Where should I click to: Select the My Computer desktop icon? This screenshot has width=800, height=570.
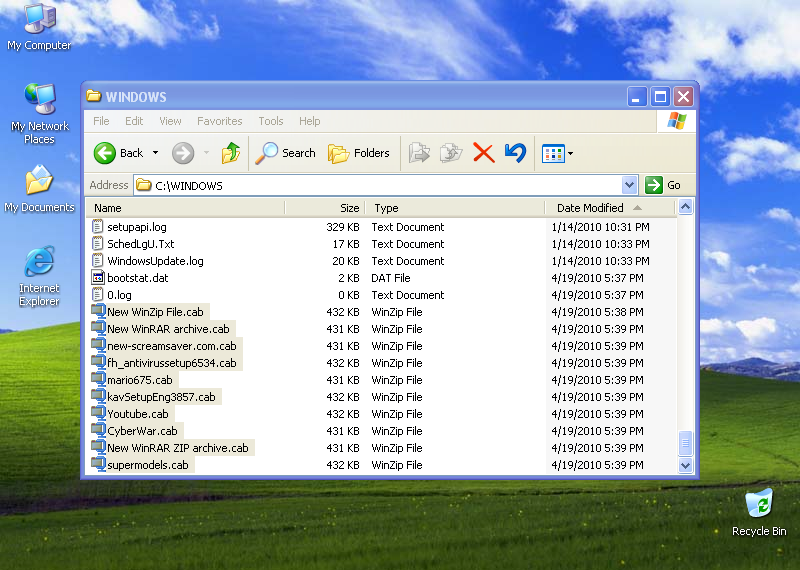click(39, 20)
